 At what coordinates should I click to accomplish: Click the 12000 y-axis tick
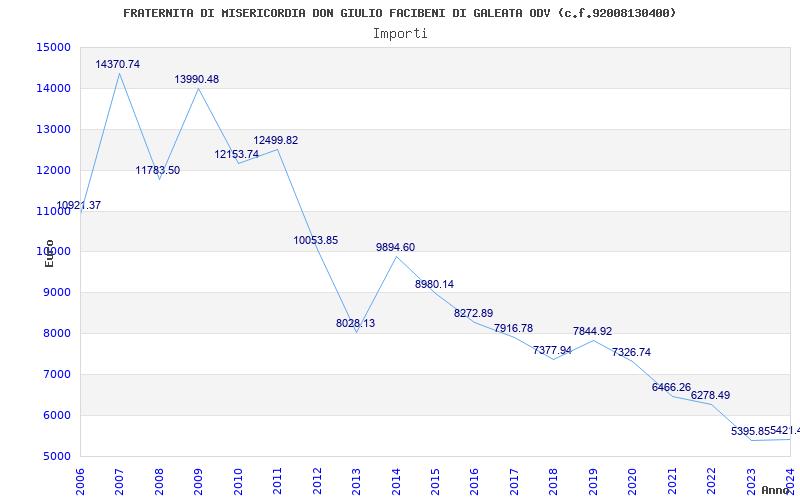[53, 170]
